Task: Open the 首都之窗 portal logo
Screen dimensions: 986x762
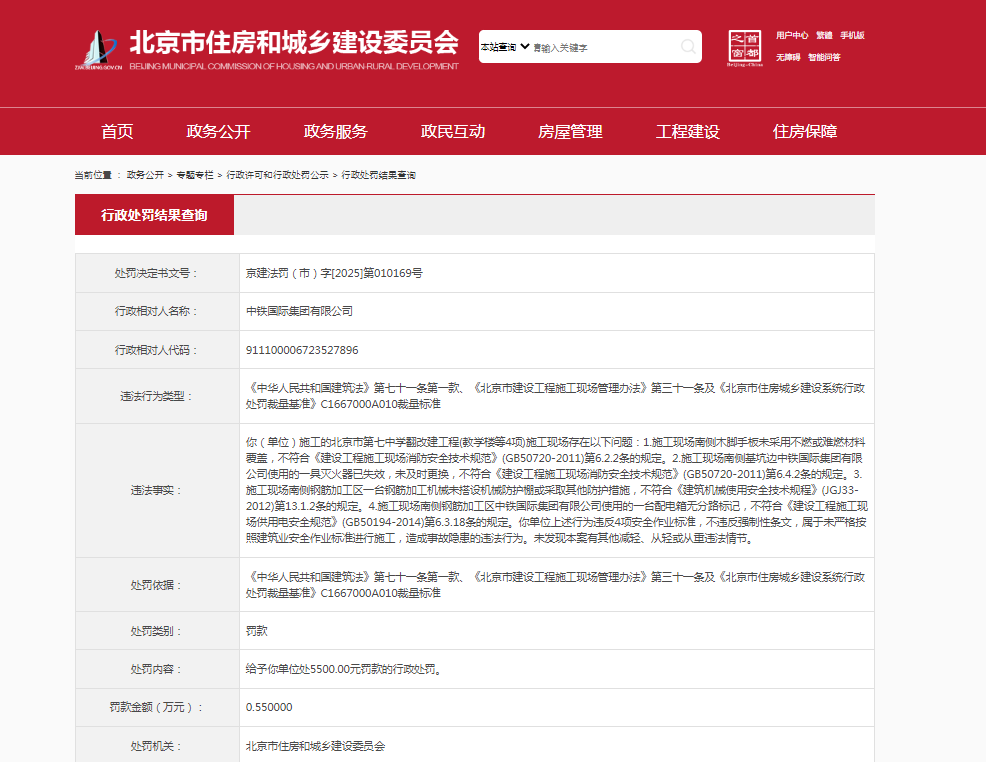Action: coord(745,48)
